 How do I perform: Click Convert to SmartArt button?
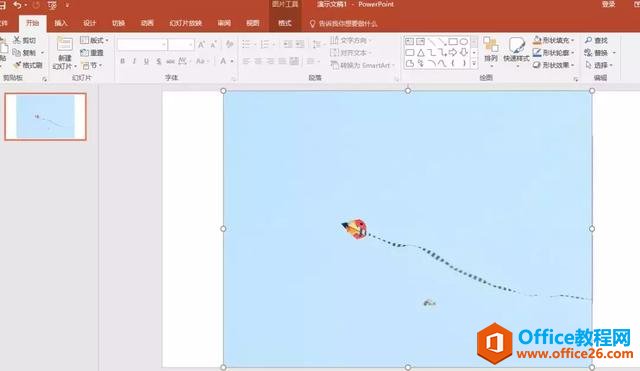362,65
